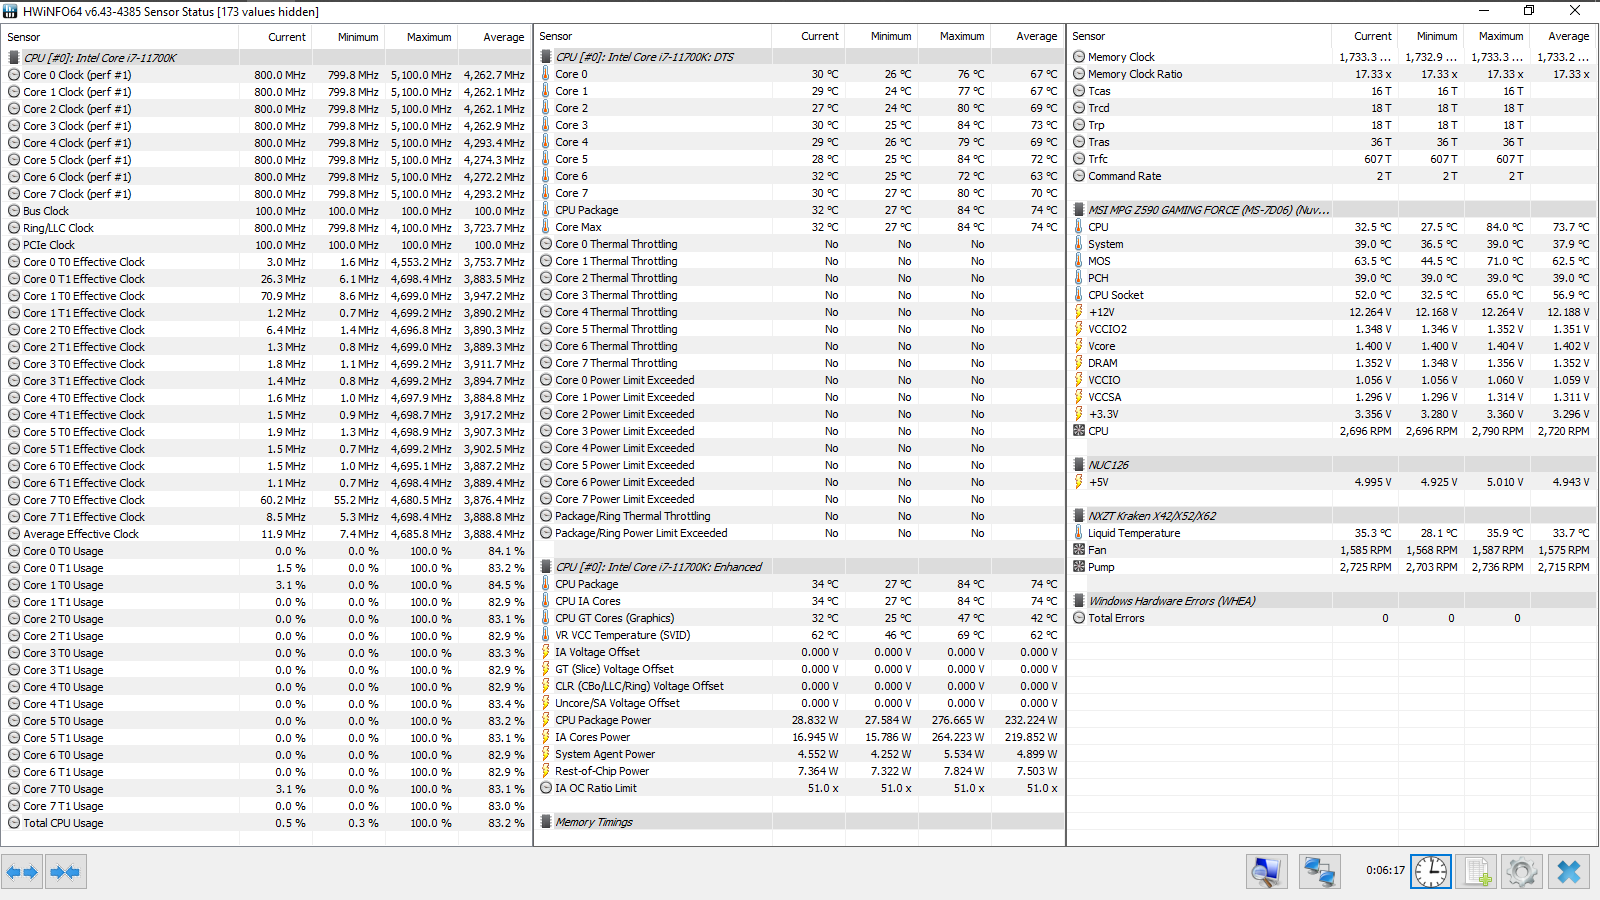1600x900 pixels.
Task: Select the Trfc memory timing row
Action: [1332, 159]
